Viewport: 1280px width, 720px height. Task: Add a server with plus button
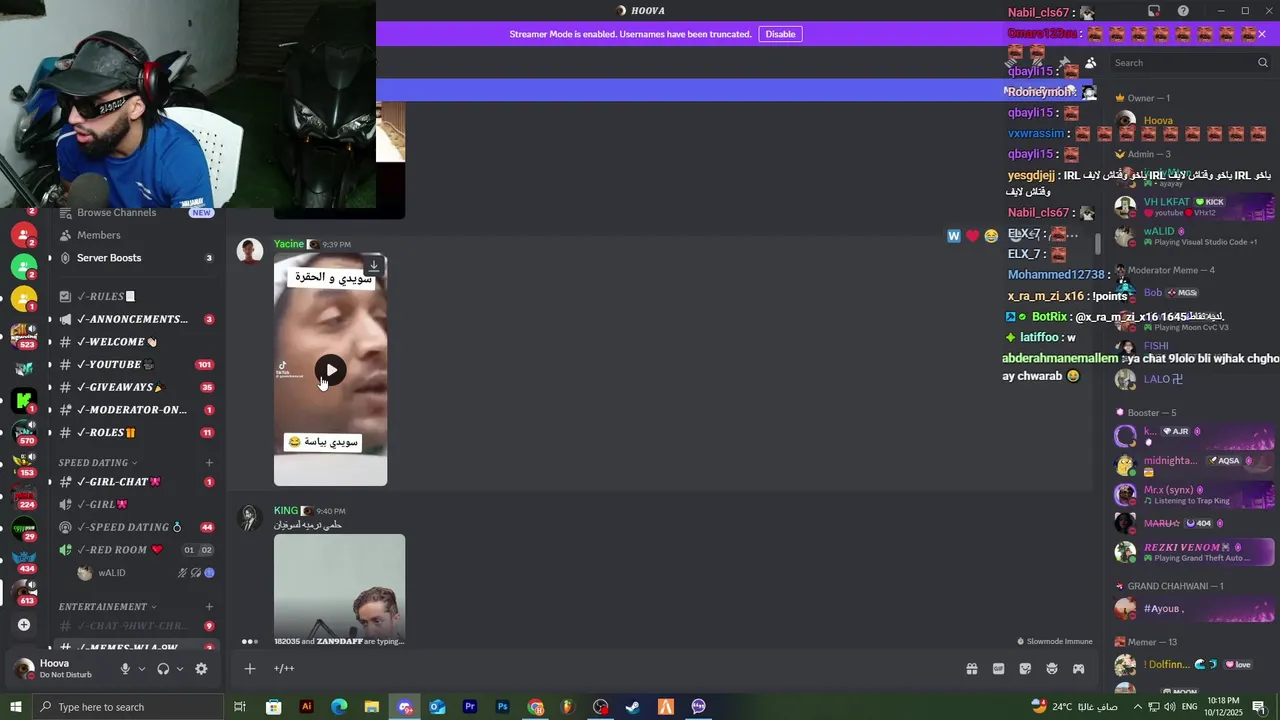tap(24, 625)
